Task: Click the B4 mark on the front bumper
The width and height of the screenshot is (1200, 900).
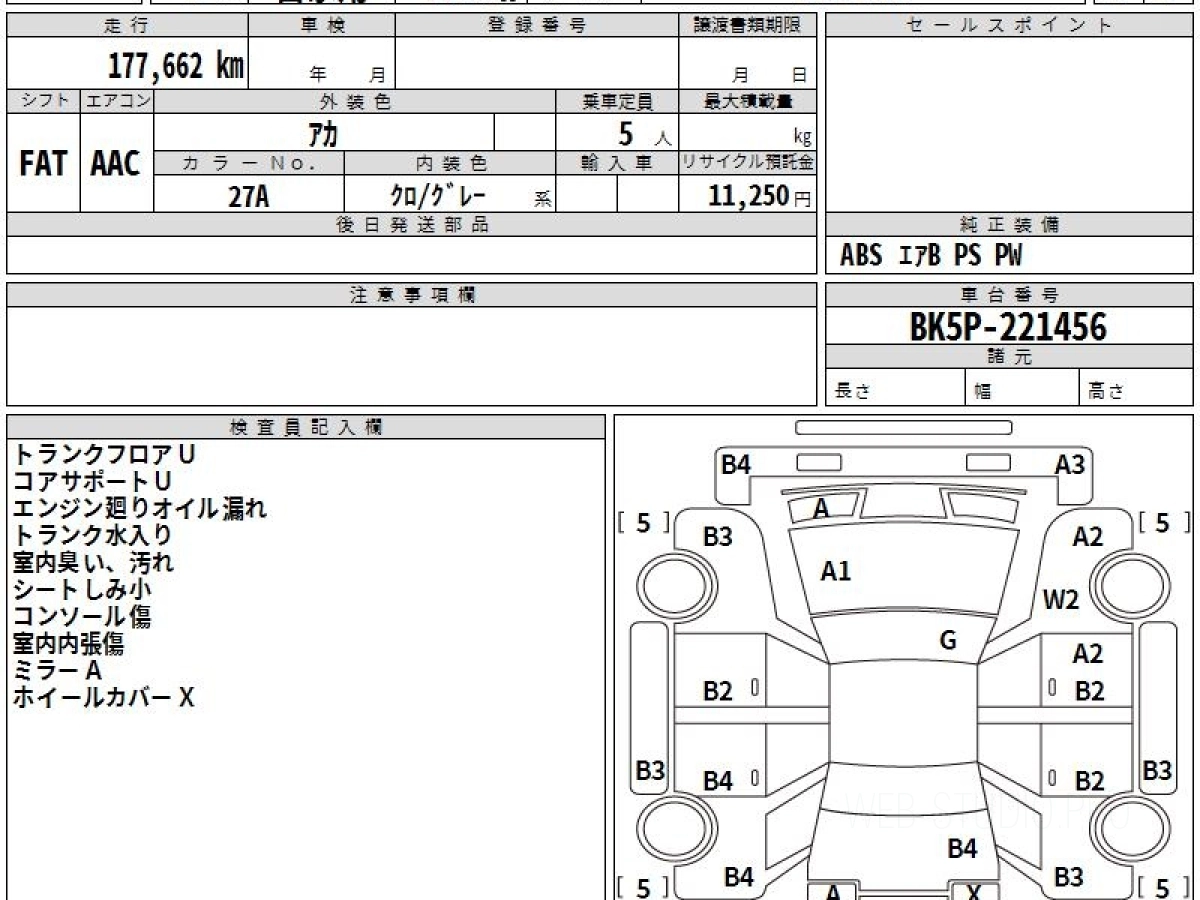Action: (x=736, y=464)
